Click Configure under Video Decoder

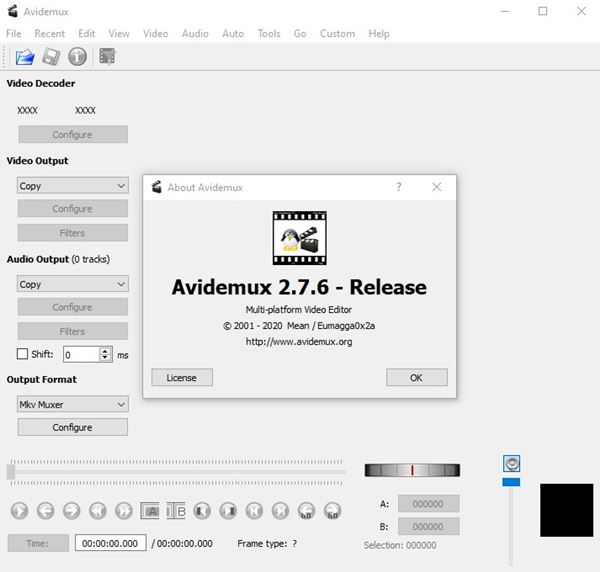tap(73, 134)
